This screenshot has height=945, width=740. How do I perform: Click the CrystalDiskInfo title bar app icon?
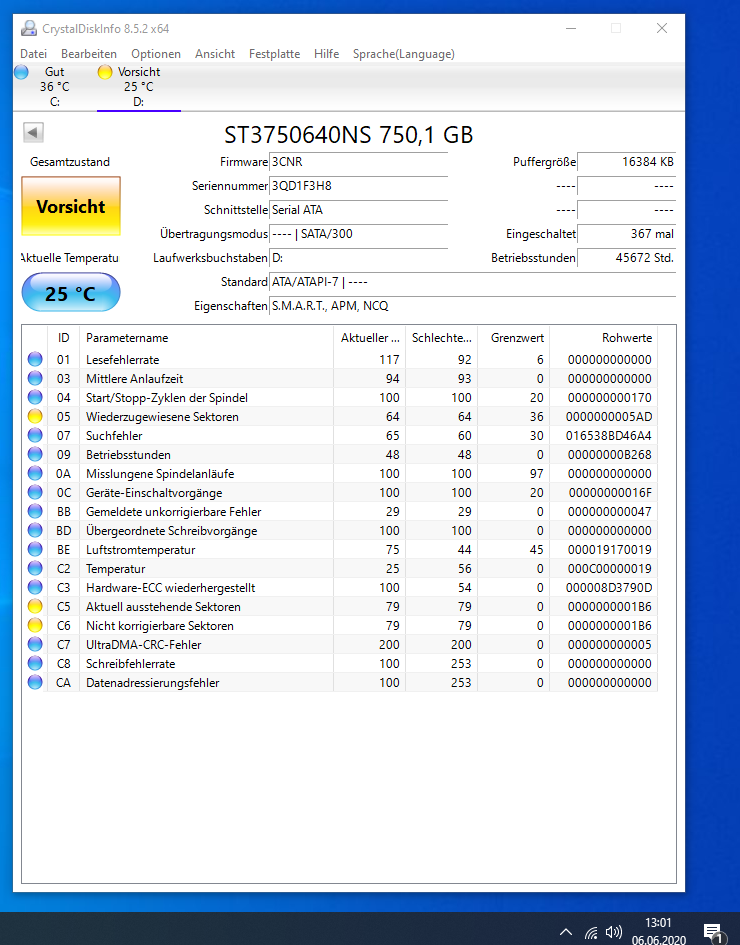(x=28, y=28)
